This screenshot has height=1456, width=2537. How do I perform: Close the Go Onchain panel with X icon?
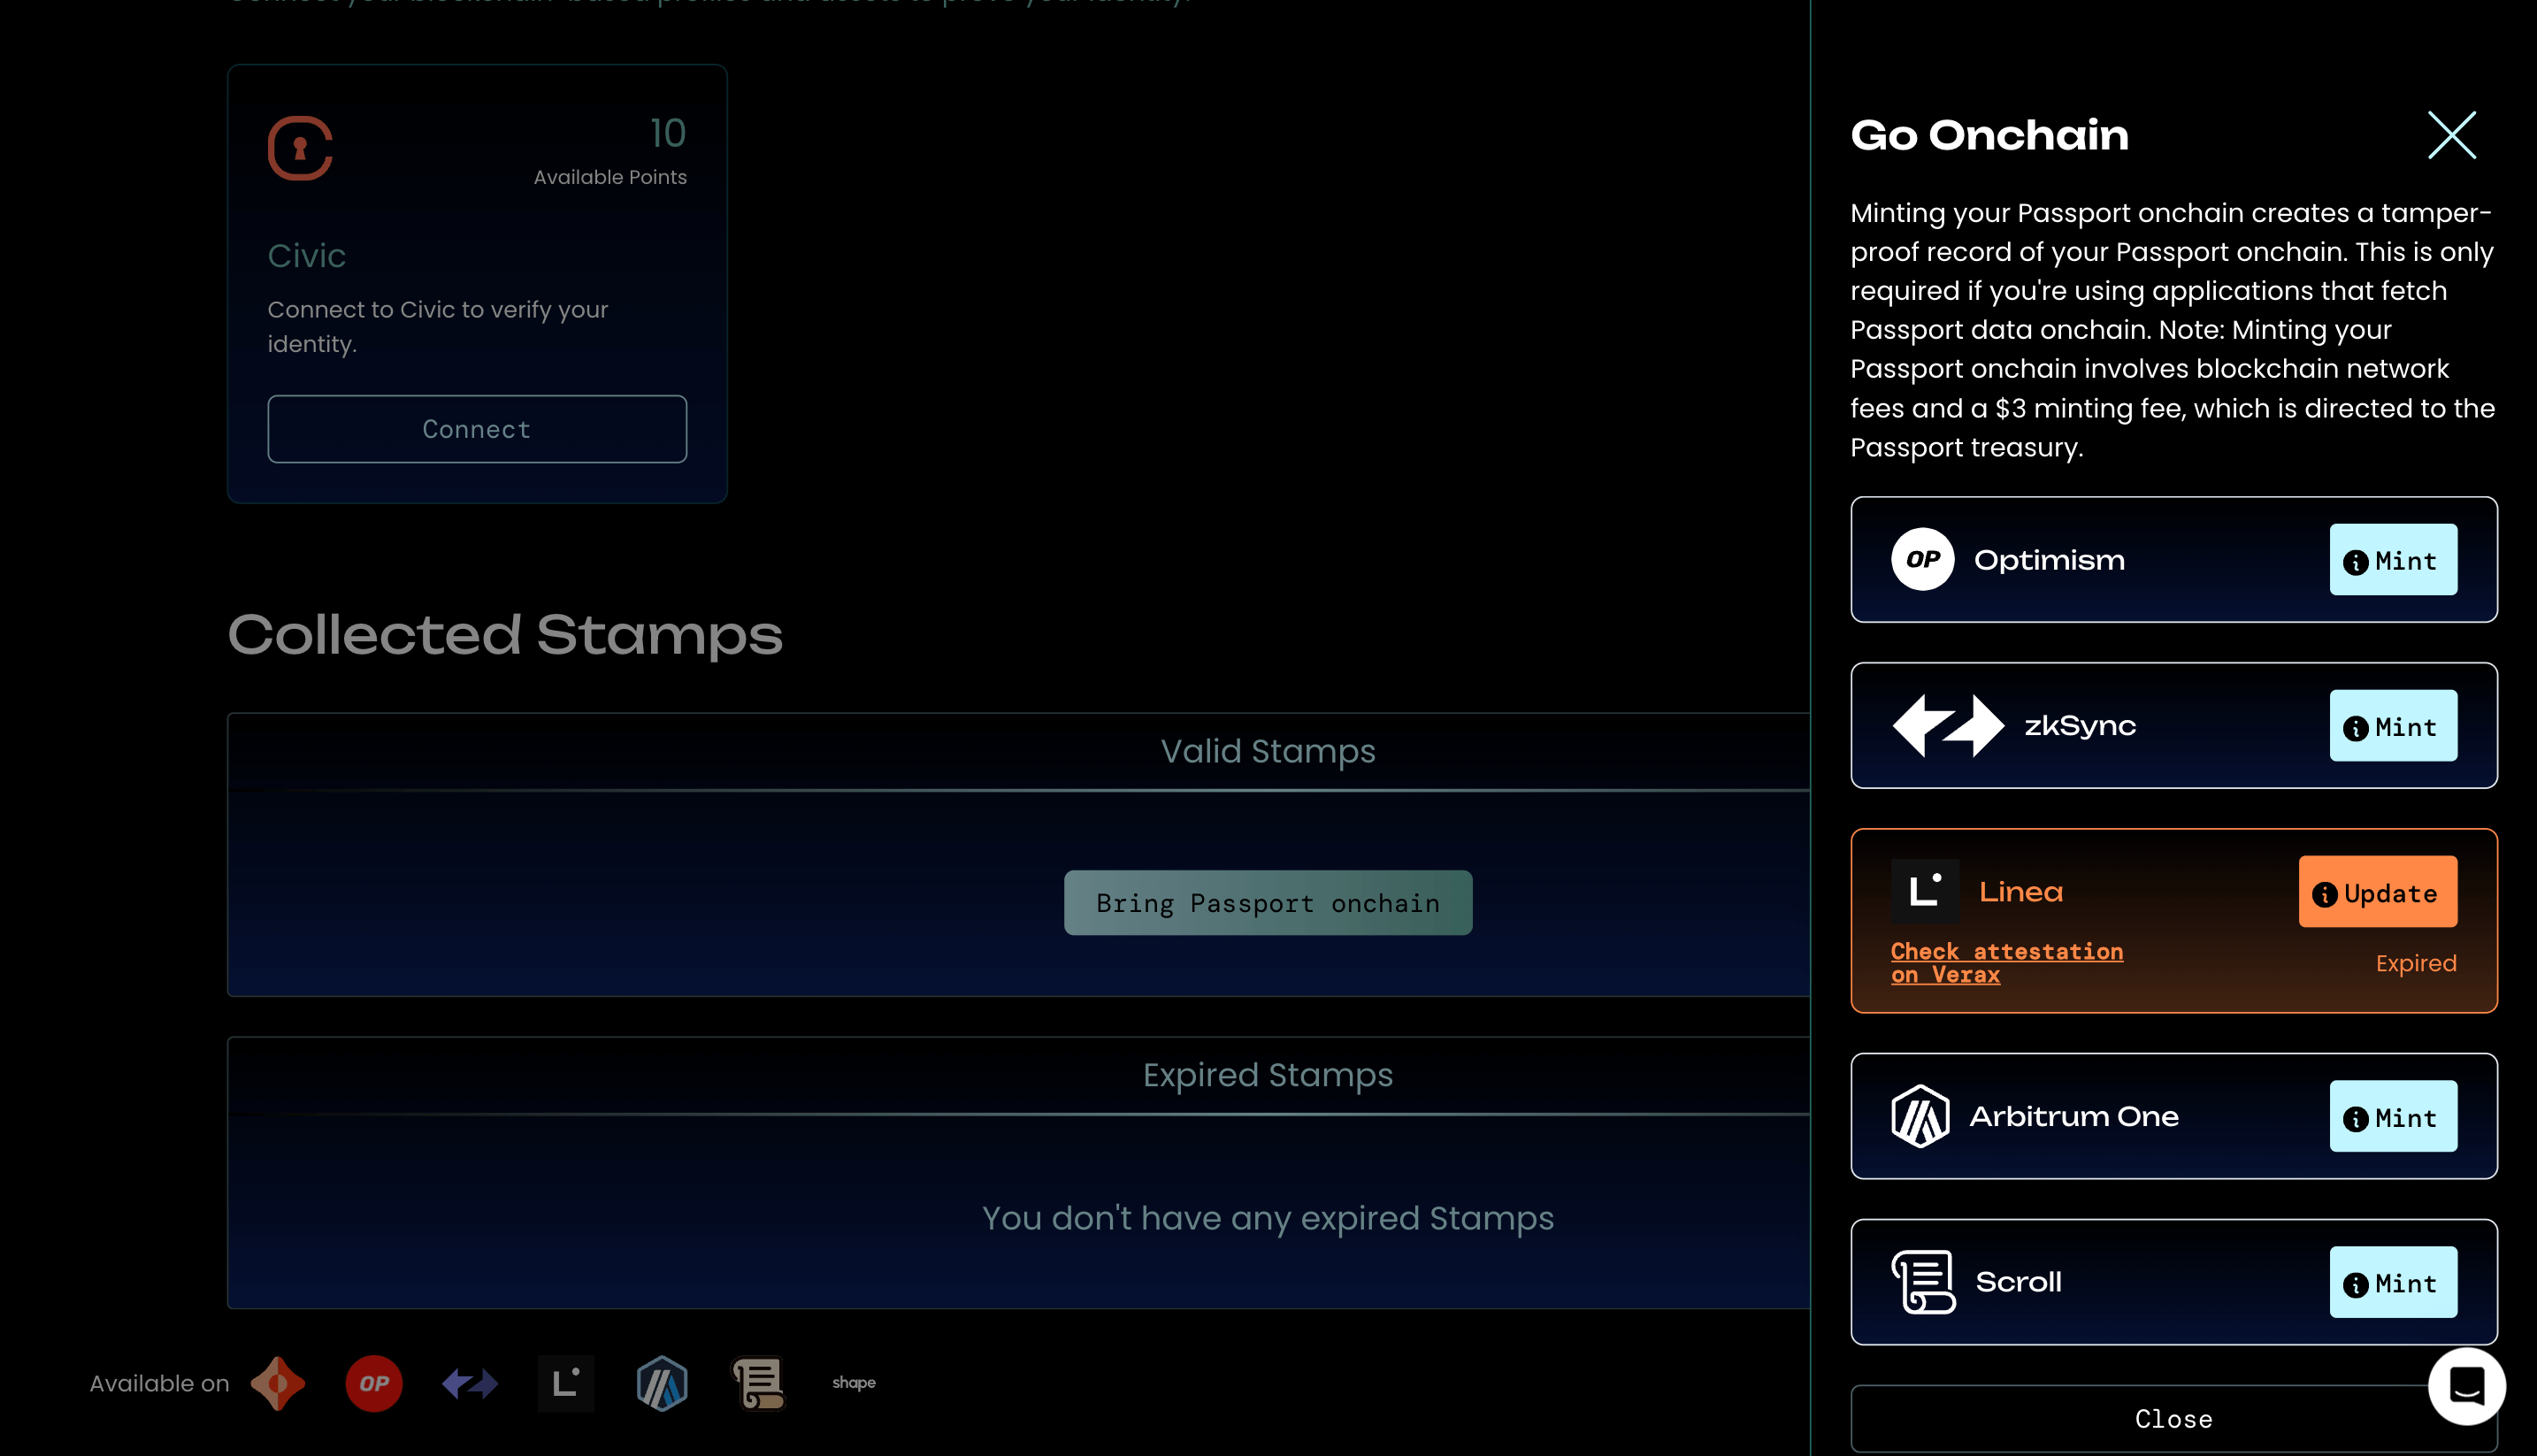2452,135
